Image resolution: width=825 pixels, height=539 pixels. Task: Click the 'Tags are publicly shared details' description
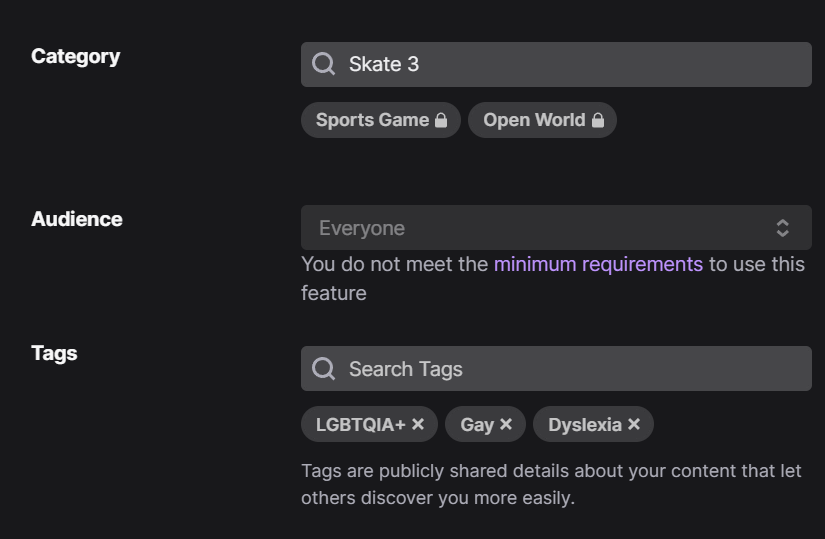click(551, 484)
